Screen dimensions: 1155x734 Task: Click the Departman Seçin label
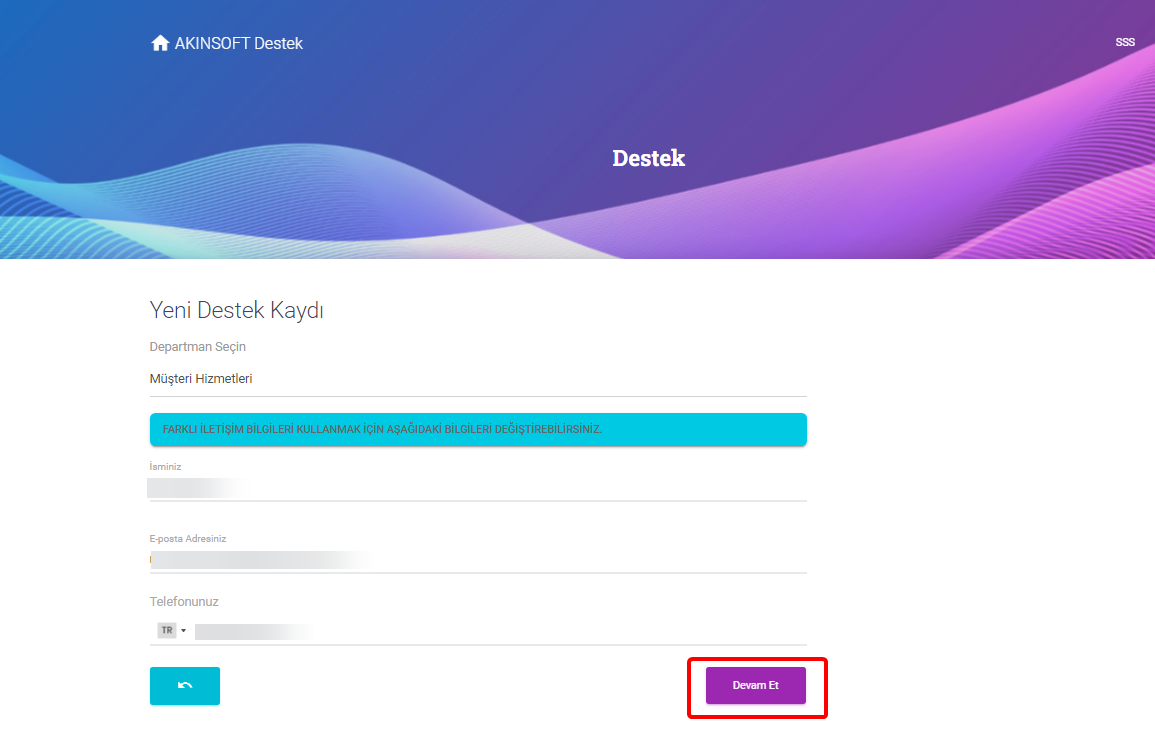coord(197,346)
